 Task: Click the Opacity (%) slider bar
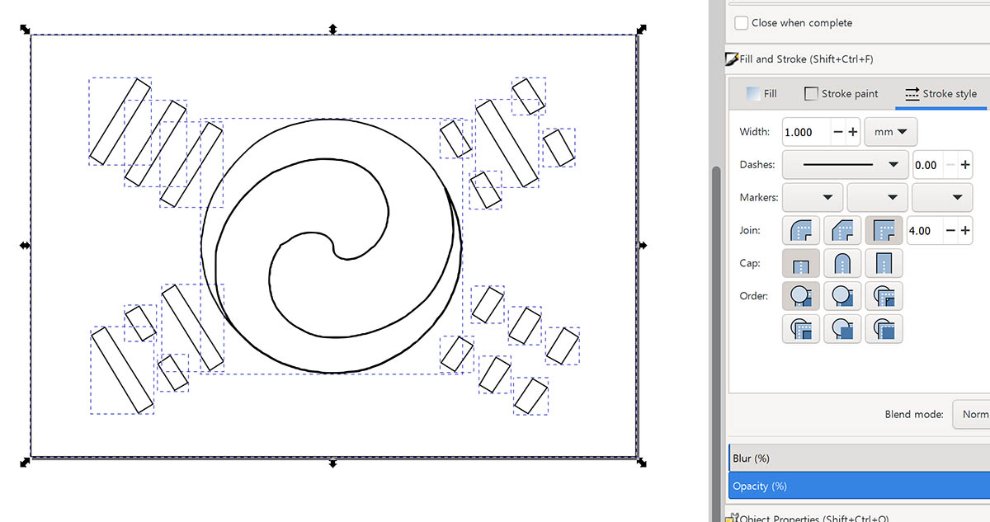pyautogui.click(x=858, y=486)
